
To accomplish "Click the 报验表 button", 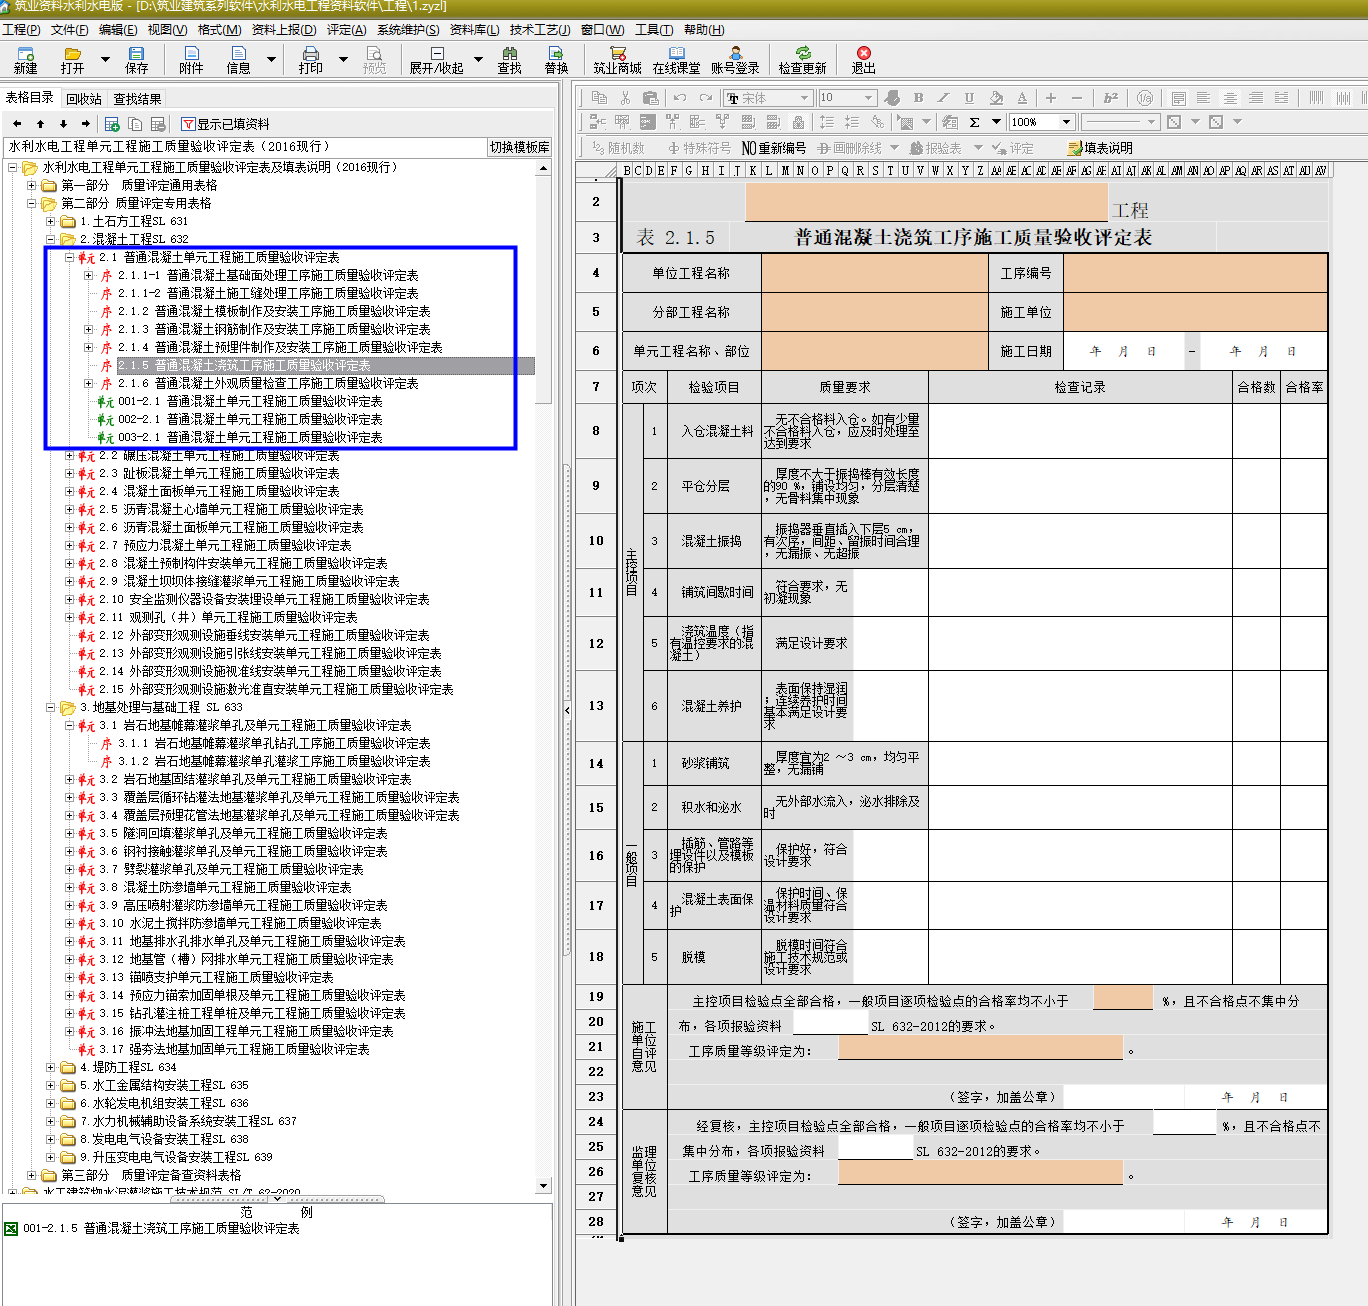I will [935, 148].
